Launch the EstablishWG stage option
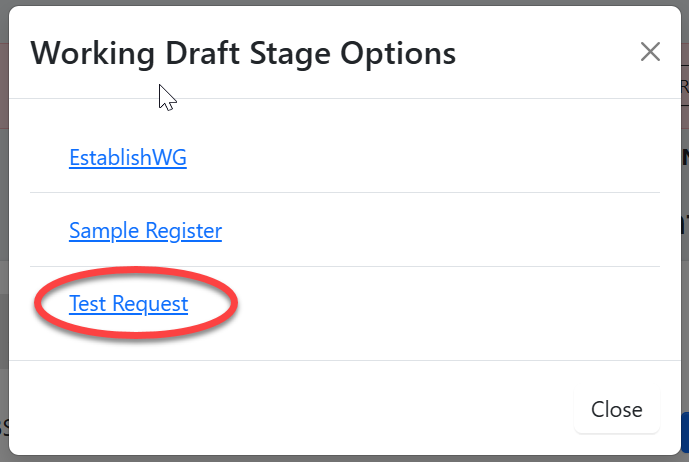 [x=128, y=157]
